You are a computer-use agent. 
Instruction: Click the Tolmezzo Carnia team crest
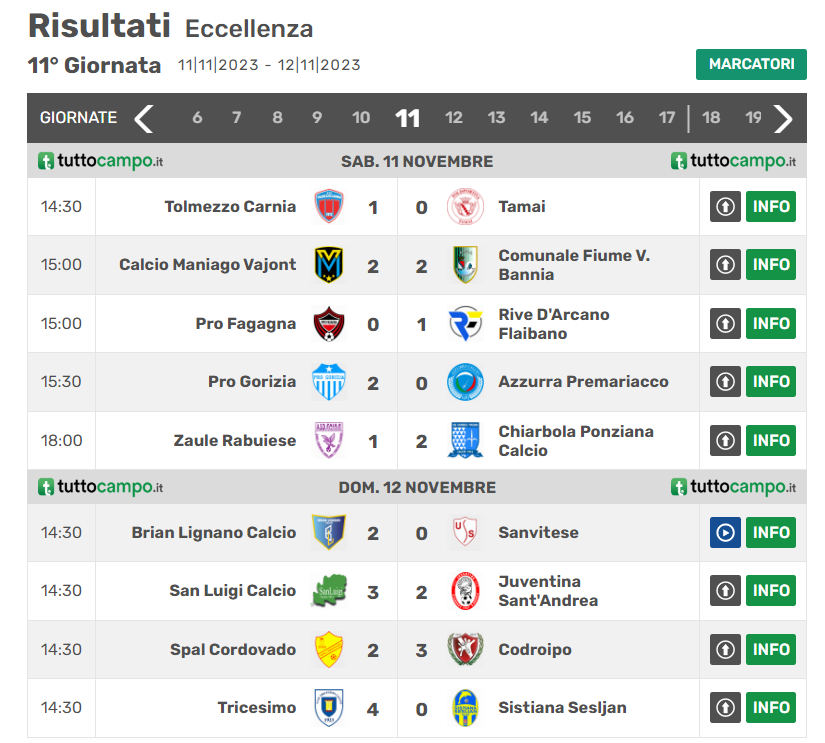click(x=329, y=207)
